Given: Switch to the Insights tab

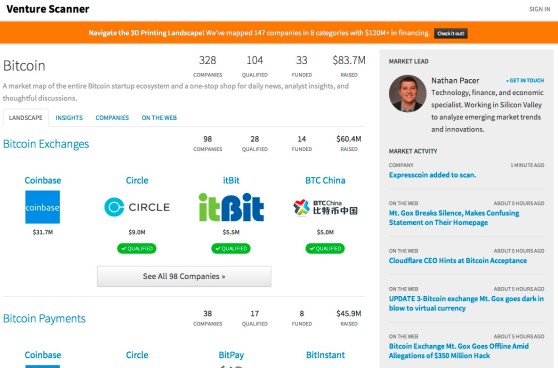Looking at the screenshot, I should point(69,118).
